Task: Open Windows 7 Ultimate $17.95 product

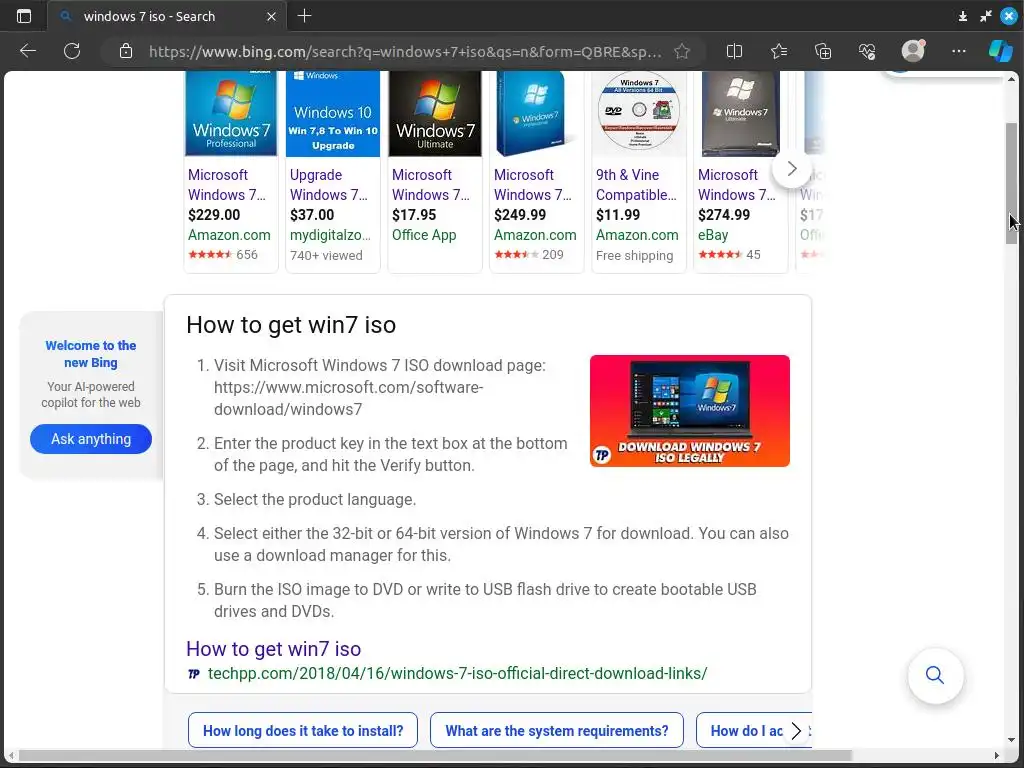Action: (430, 185)
